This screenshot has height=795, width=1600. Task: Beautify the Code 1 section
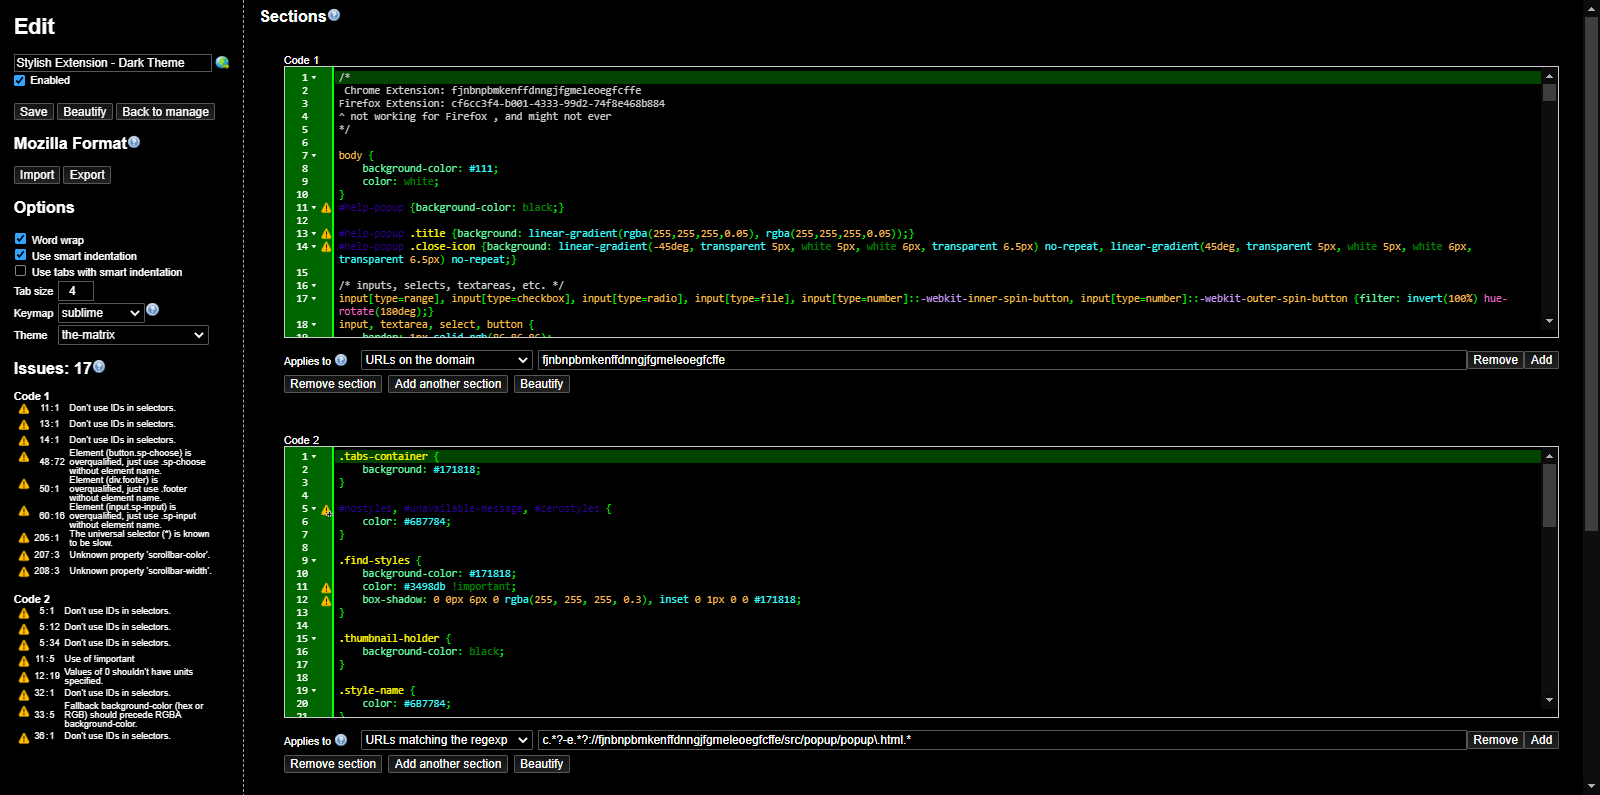tap(542, 384)
